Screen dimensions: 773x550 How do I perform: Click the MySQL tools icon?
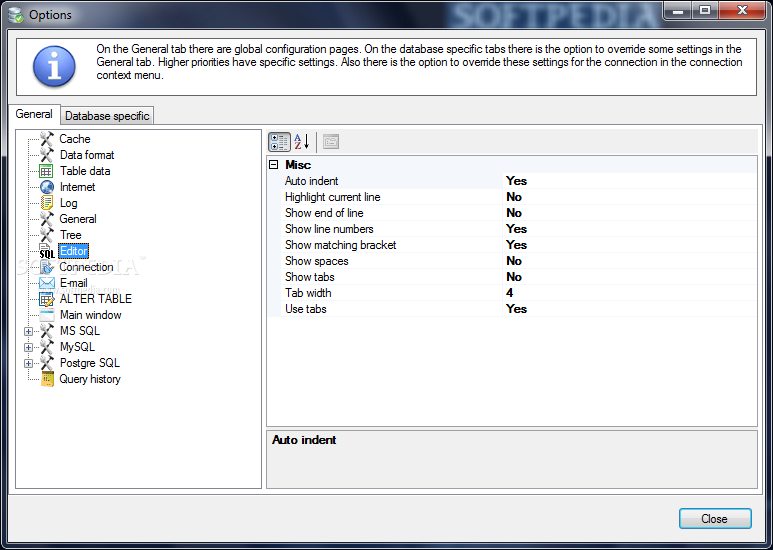pos(47,347)
